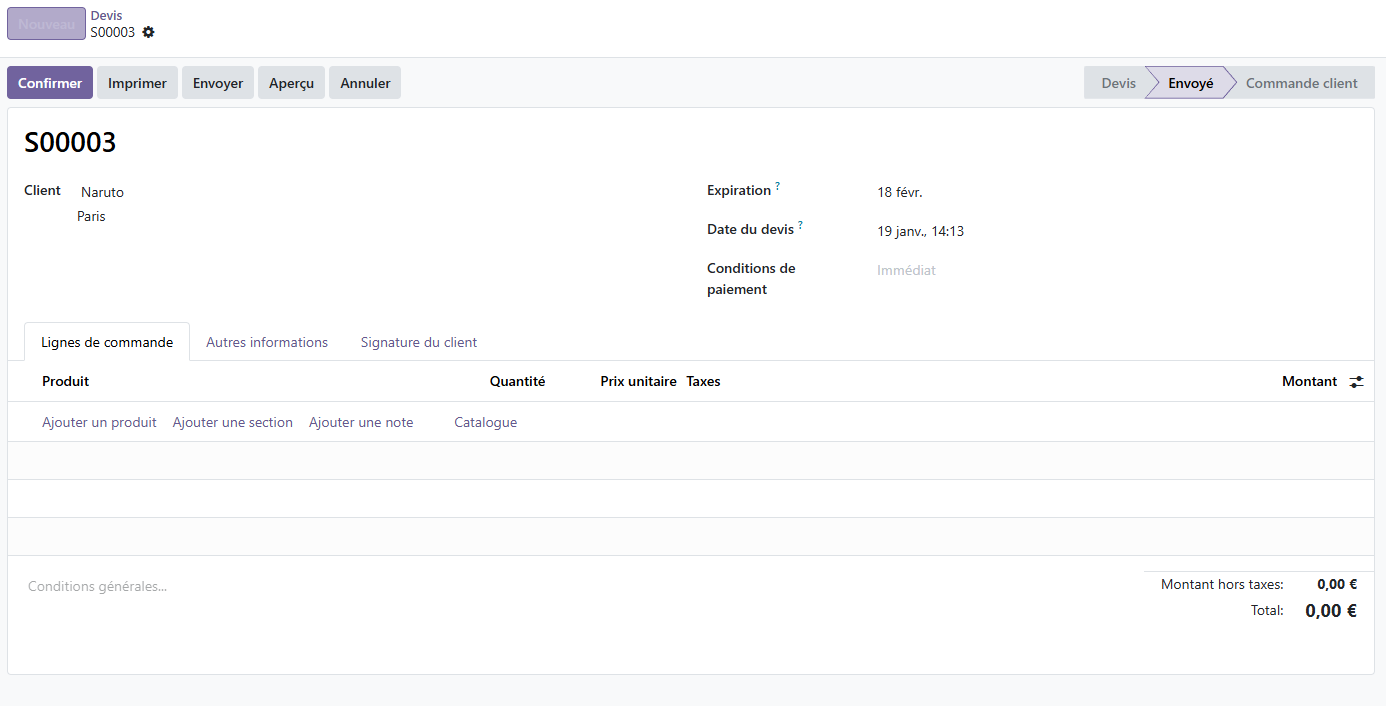Click the Date du devis help tooltip
The image size is (1386, 706).
pyautogui.click(x=800, y=225)
